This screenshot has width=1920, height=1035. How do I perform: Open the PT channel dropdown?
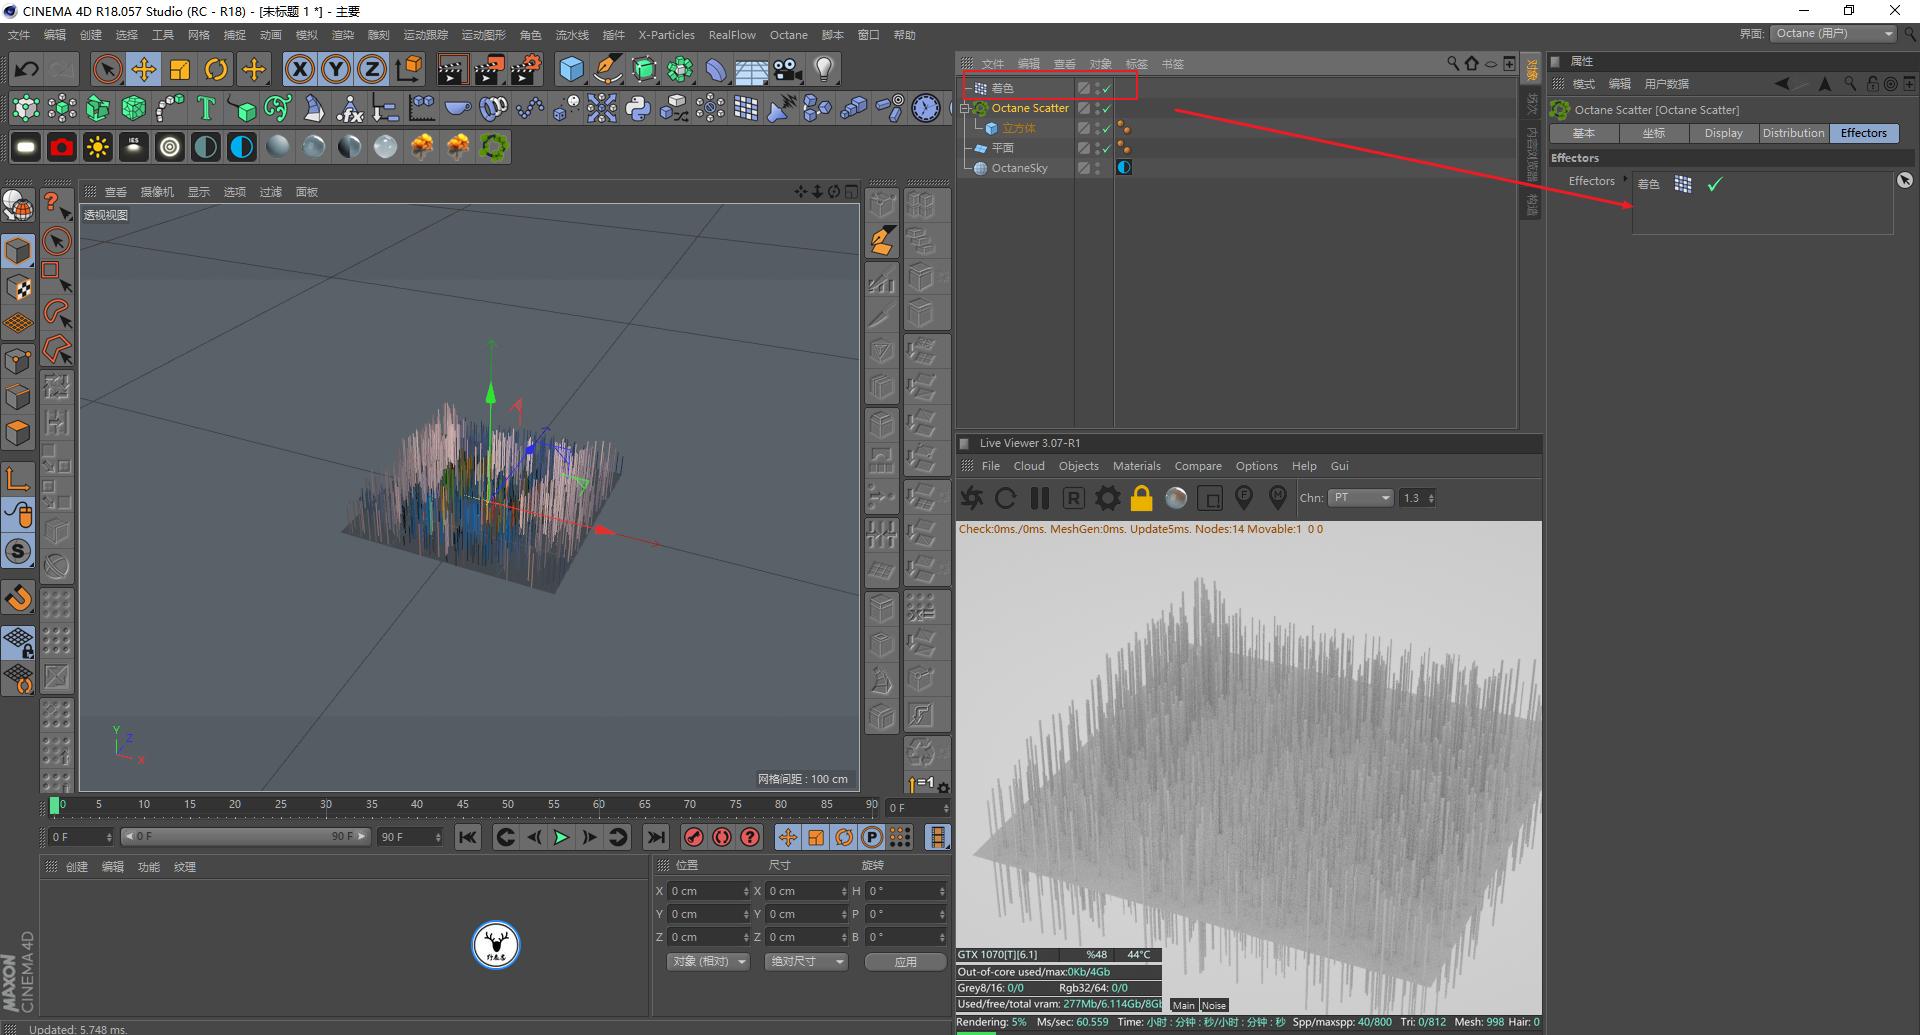click(1361, 498)
